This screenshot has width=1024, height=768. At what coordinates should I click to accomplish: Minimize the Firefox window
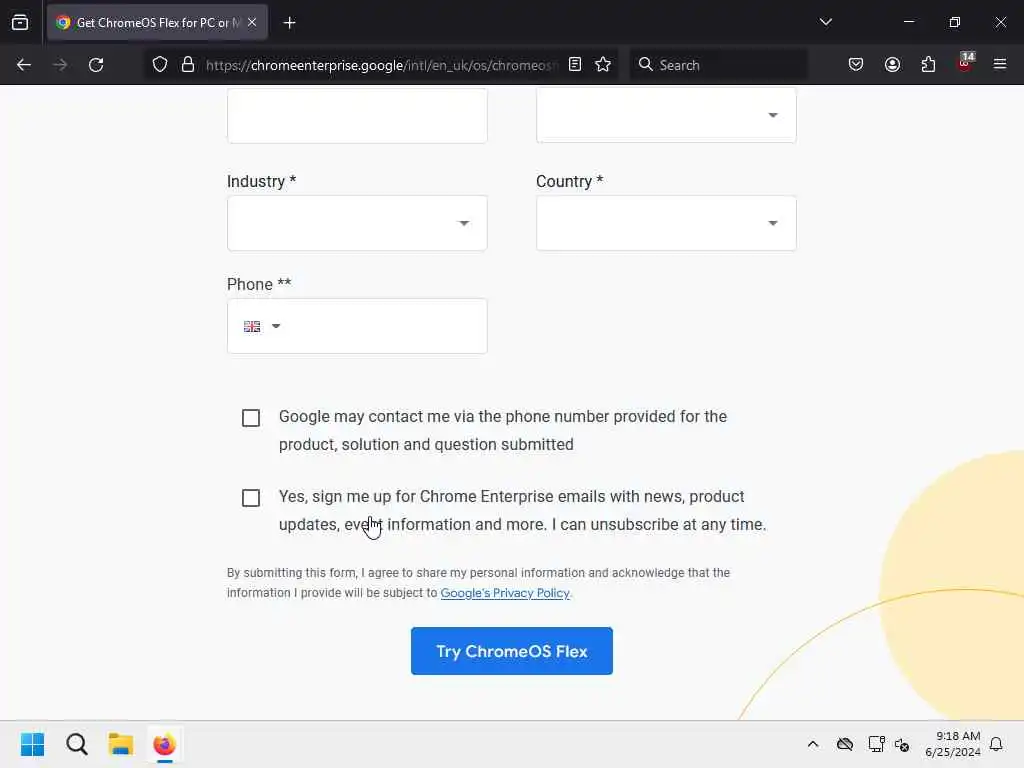[908, 22]
